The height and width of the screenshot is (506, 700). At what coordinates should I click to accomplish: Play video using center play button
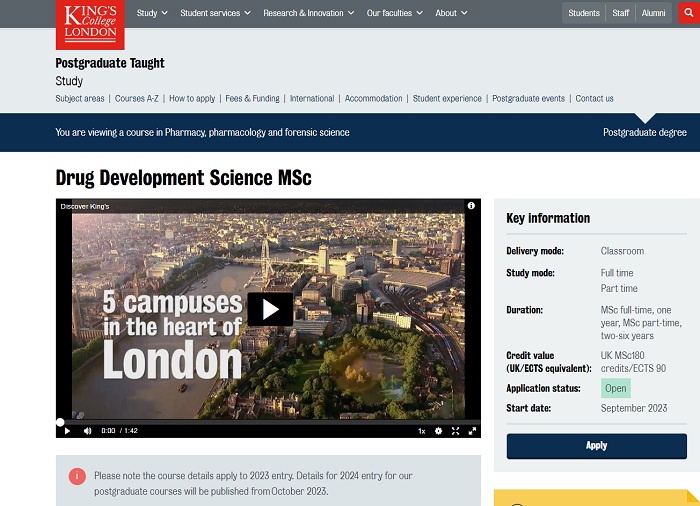(x=270, y=309)
